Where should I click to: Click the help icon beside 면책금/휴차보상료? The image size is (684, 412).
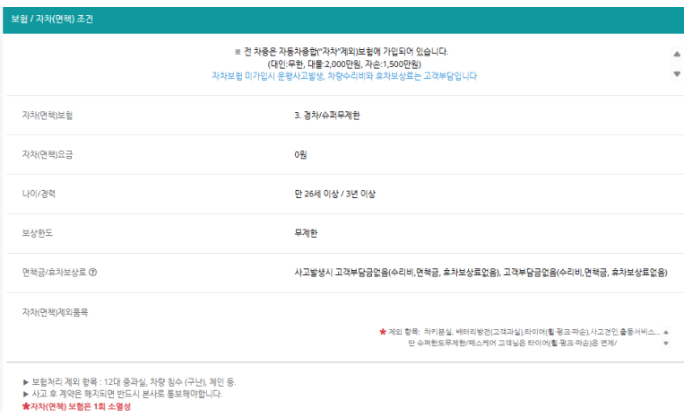(93, 272)
